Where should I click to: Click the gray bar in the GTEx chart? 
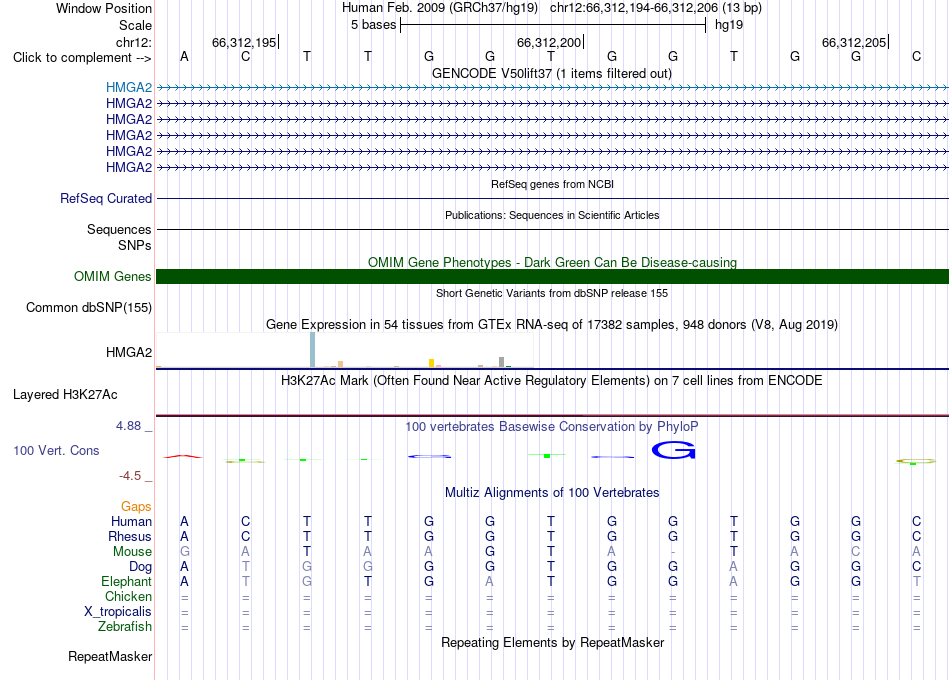point(501,362)
